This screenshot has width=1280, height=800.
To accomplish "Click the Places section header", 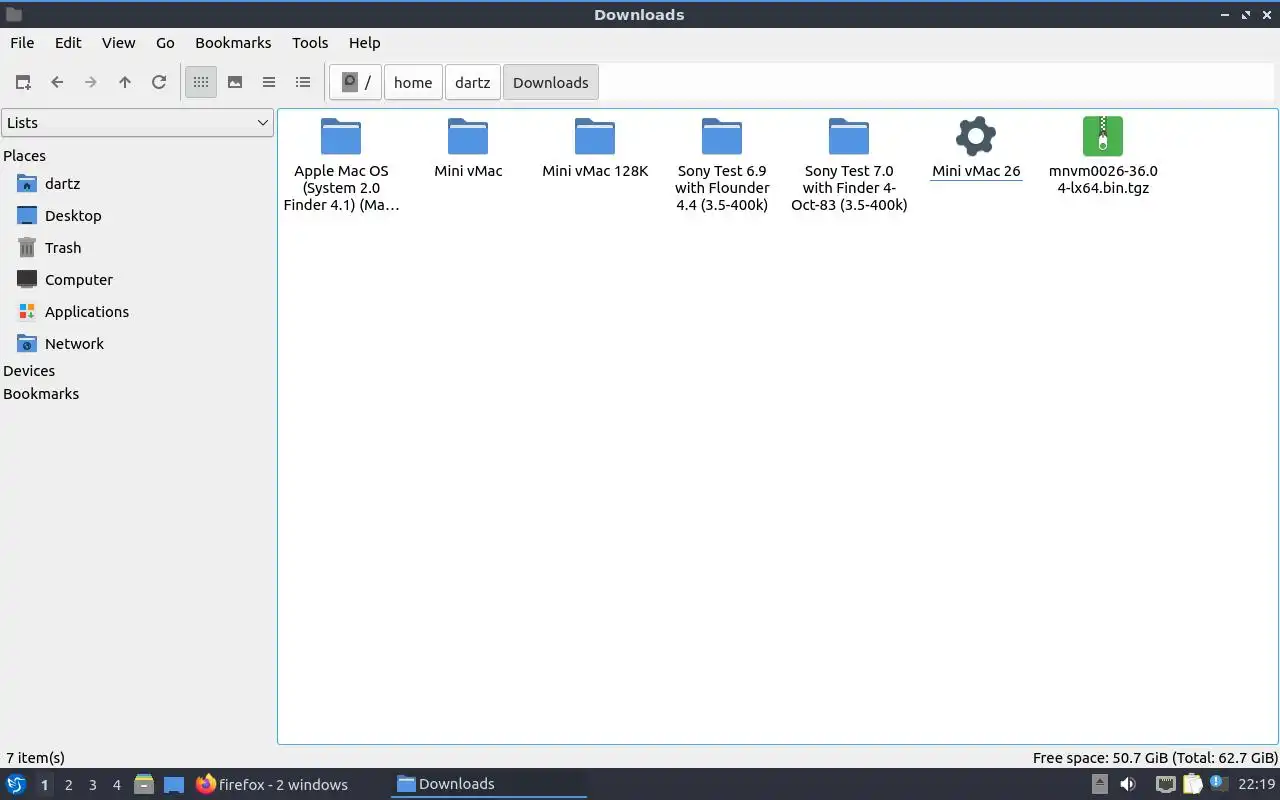I will click(24, 156).
